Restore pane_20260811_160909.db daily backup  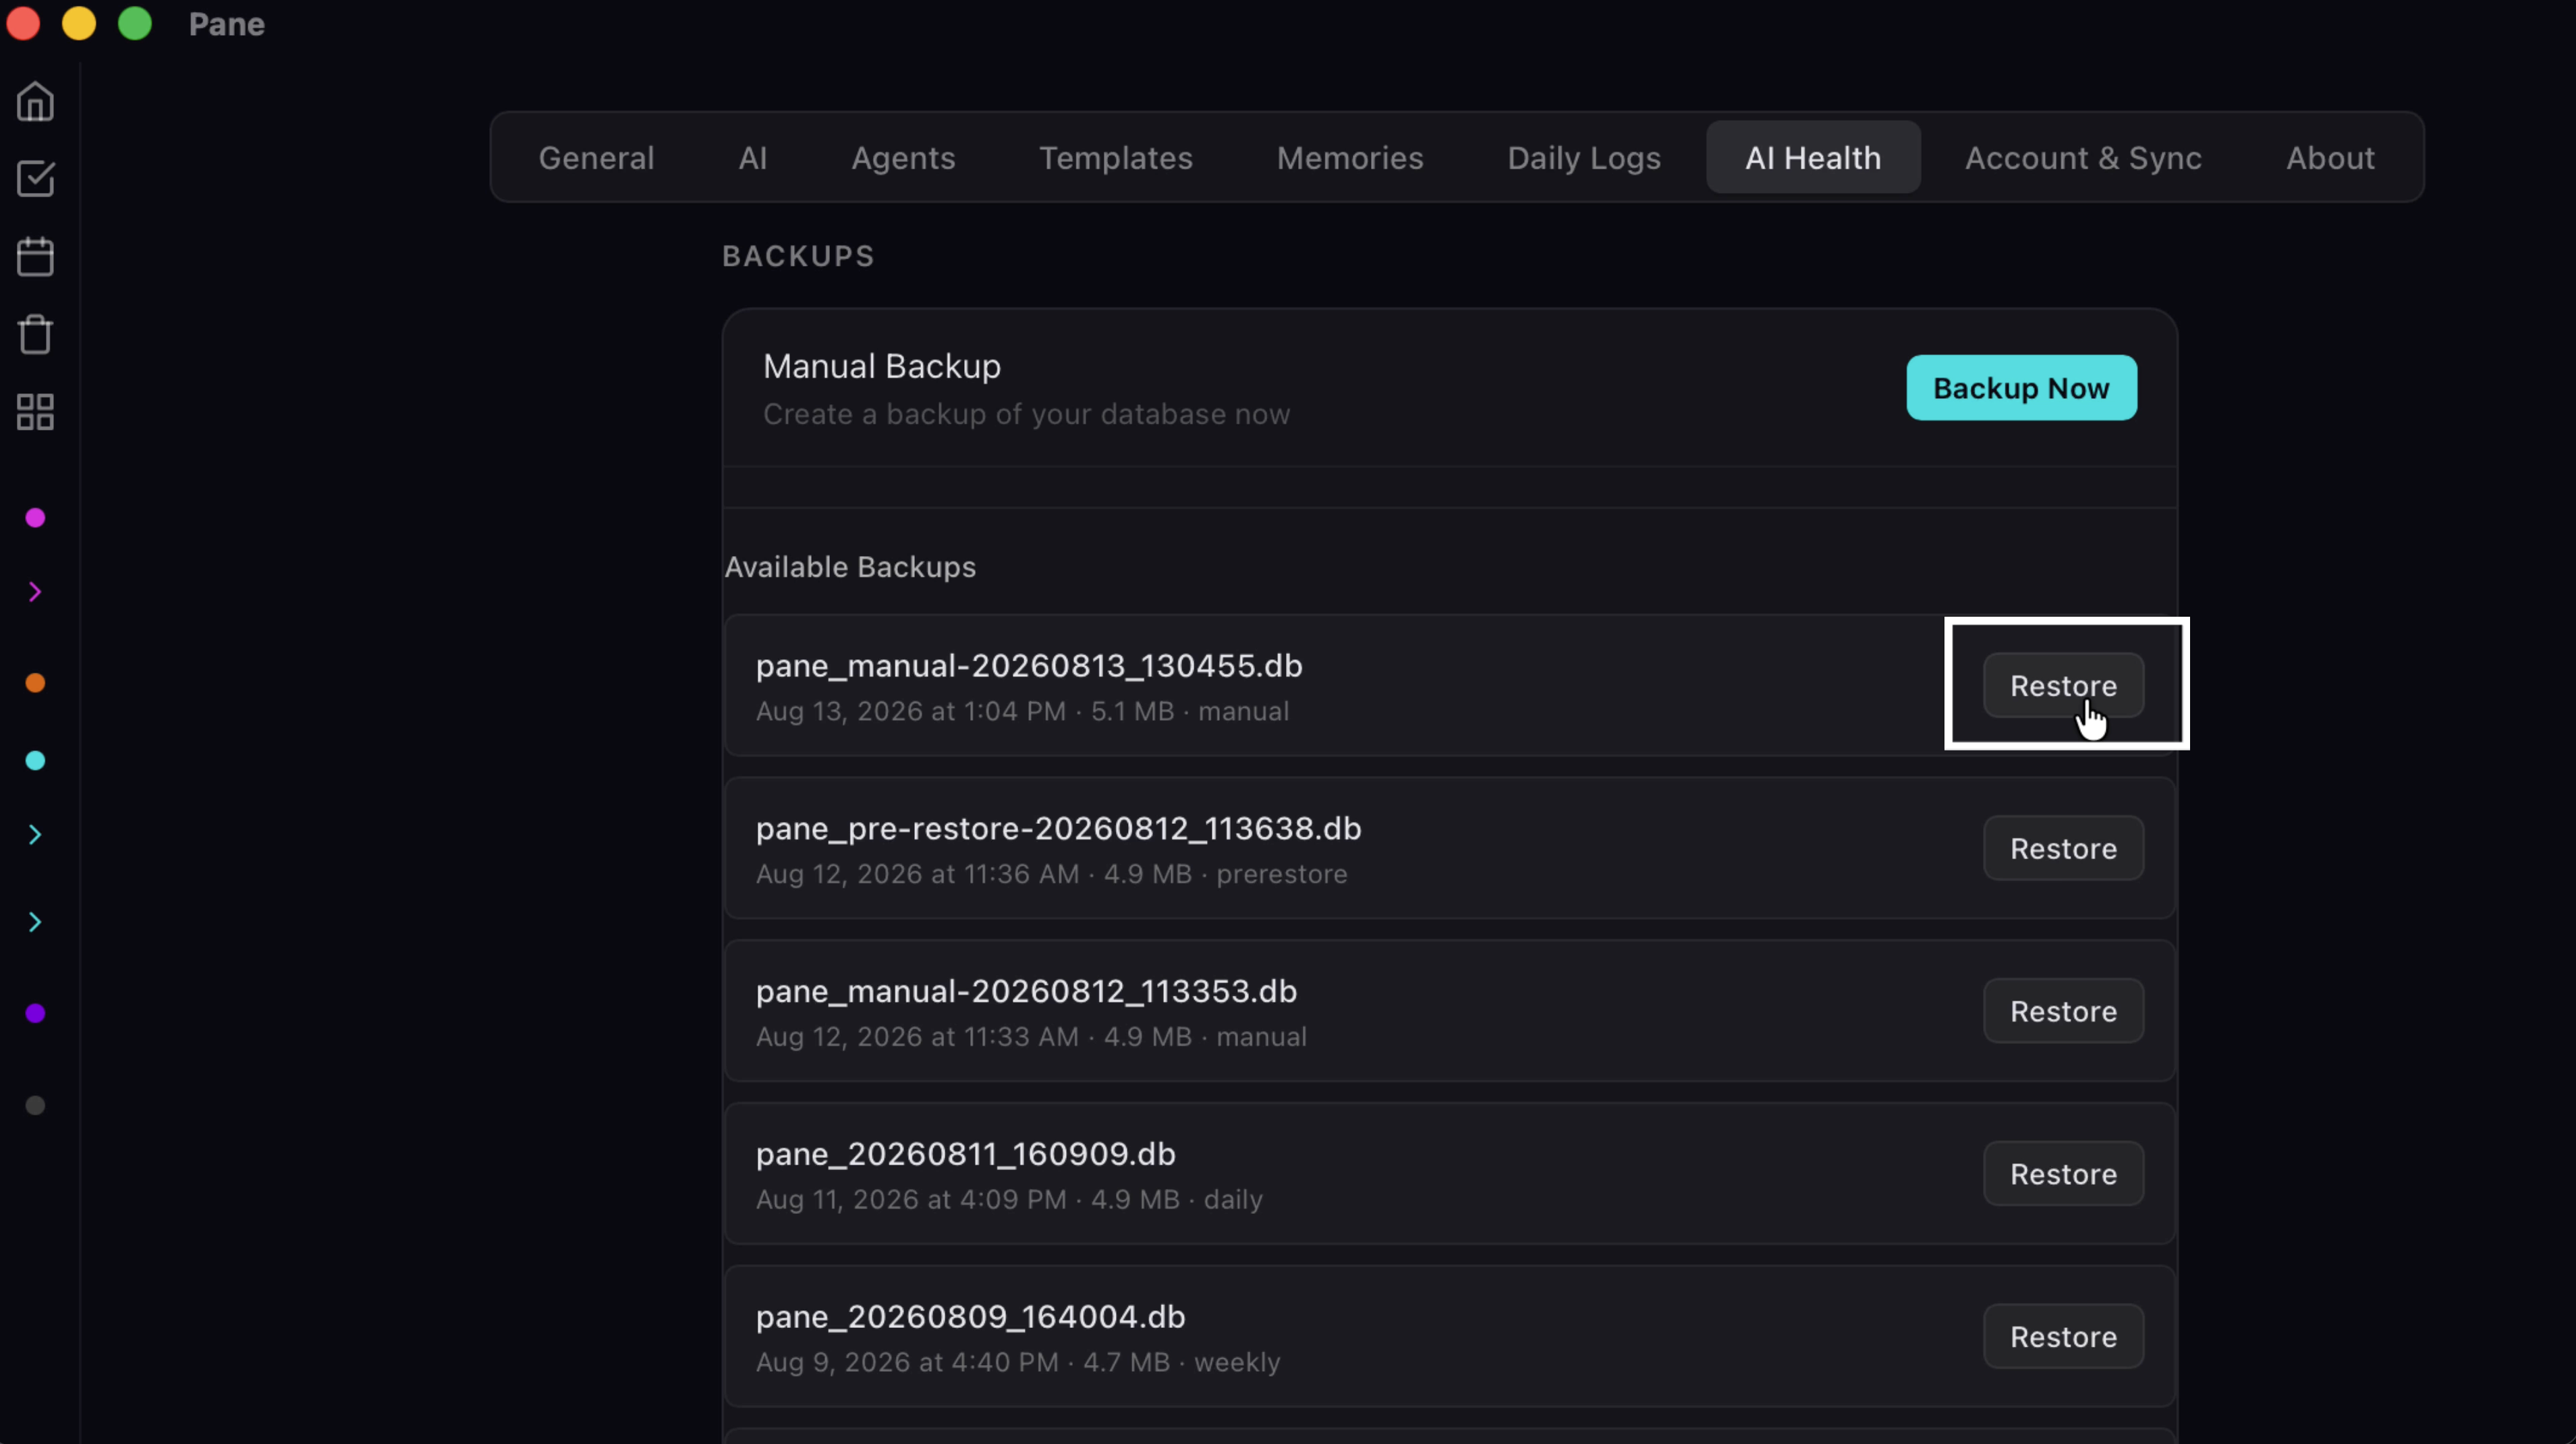pyautogui.click(x=2063, y=1174)
